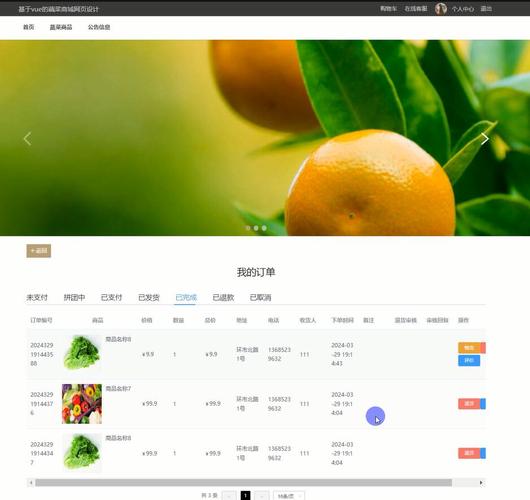Viewport: 530px width, 500px height.
Task: Show previous banner slide with left arrow
Action: [x=28, y=139]
